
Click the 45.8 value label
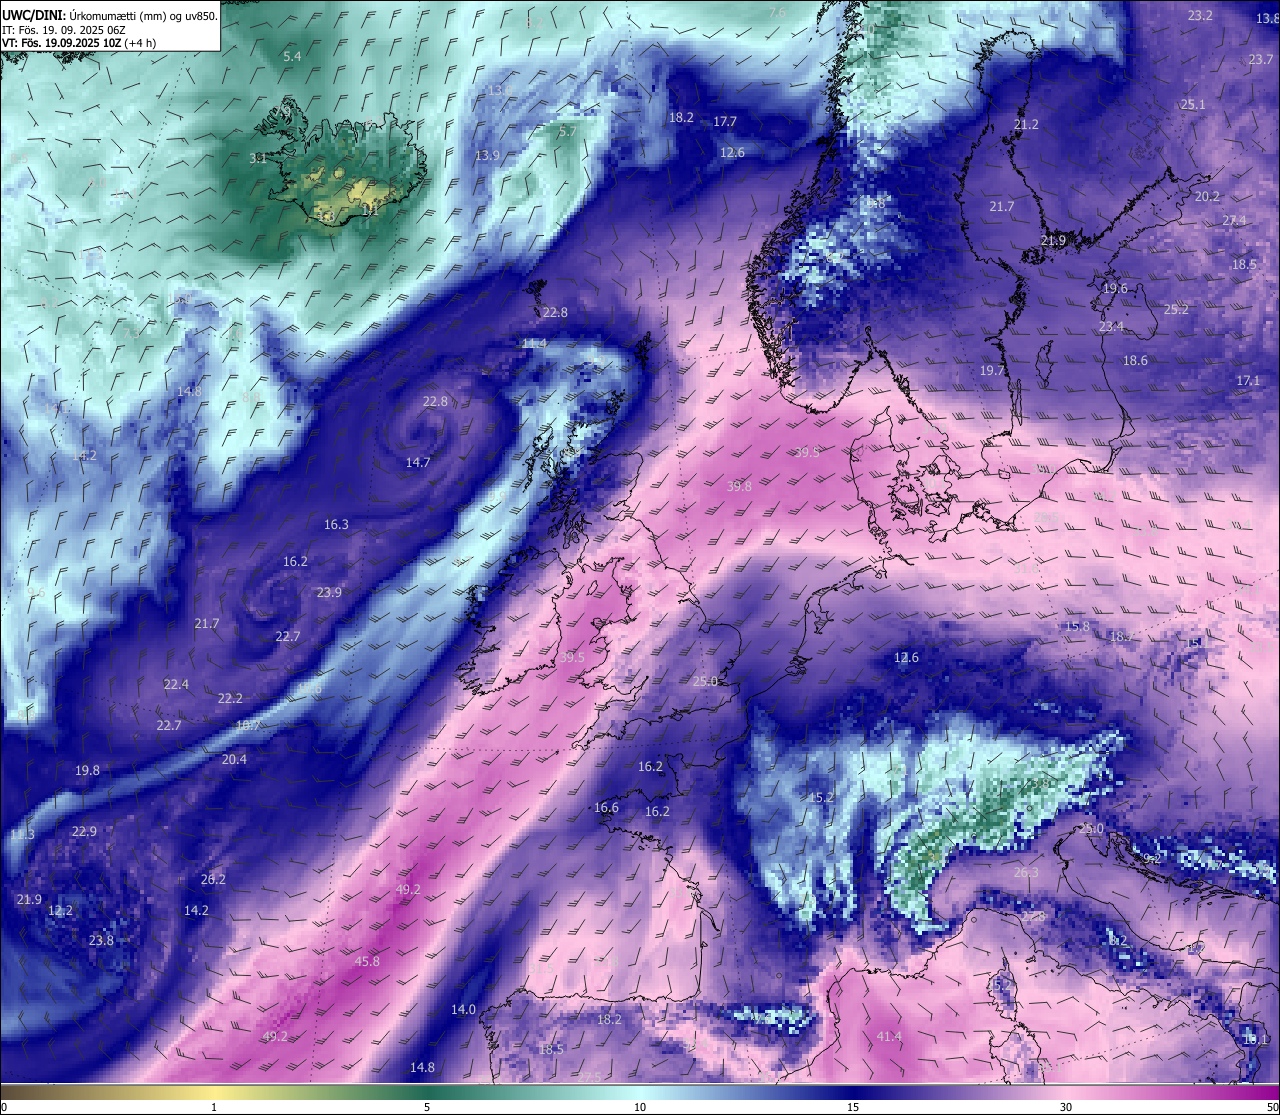coord(367,961)
